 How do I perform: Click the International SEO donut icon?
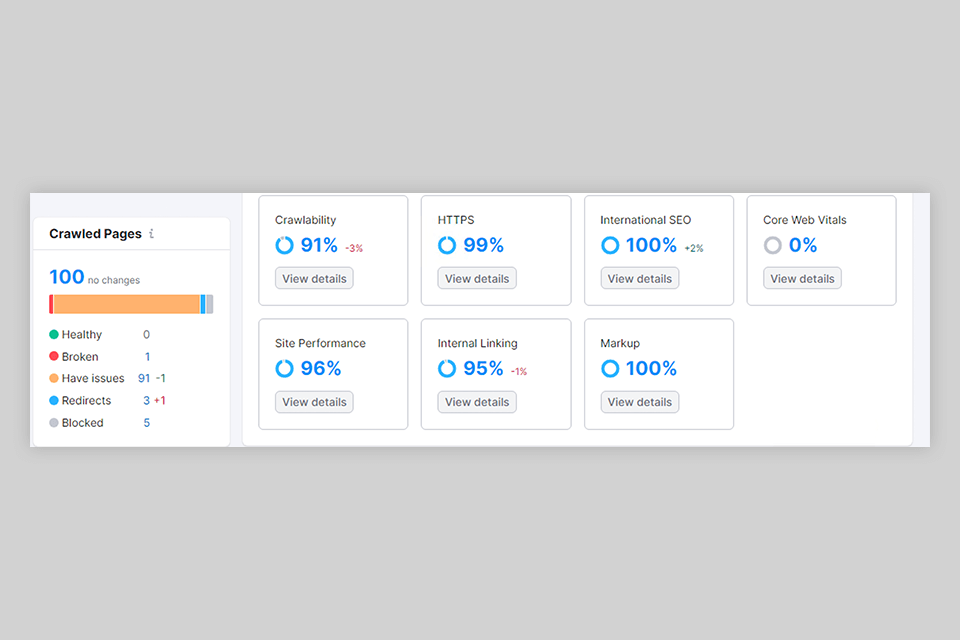pyautogui.click(x=610, y=245)
